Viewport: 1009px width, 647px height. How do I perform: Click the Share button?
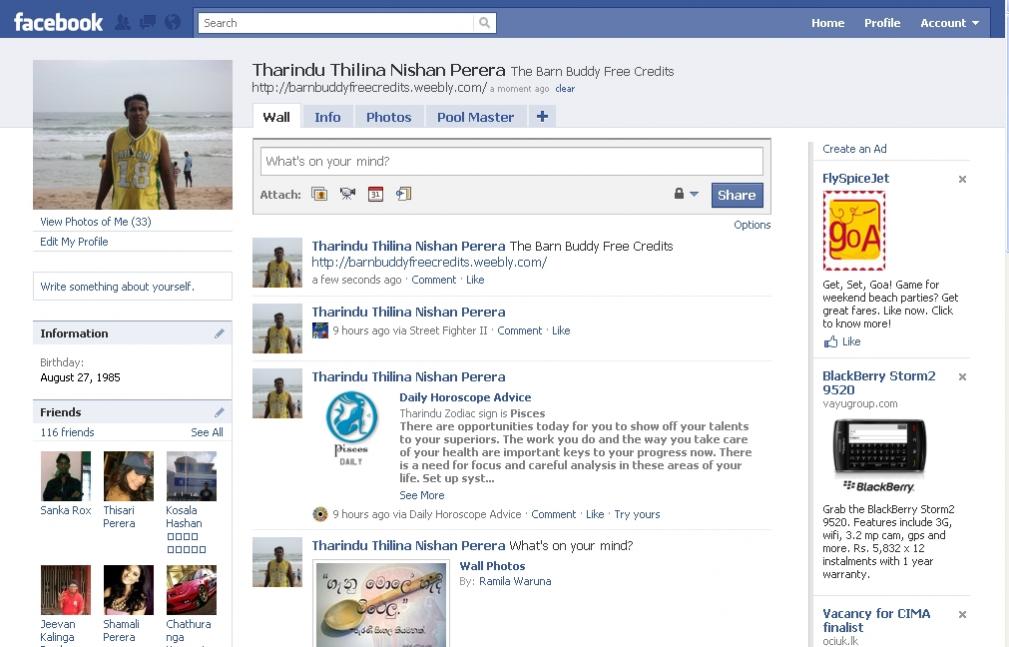click(x=737, y=195)
